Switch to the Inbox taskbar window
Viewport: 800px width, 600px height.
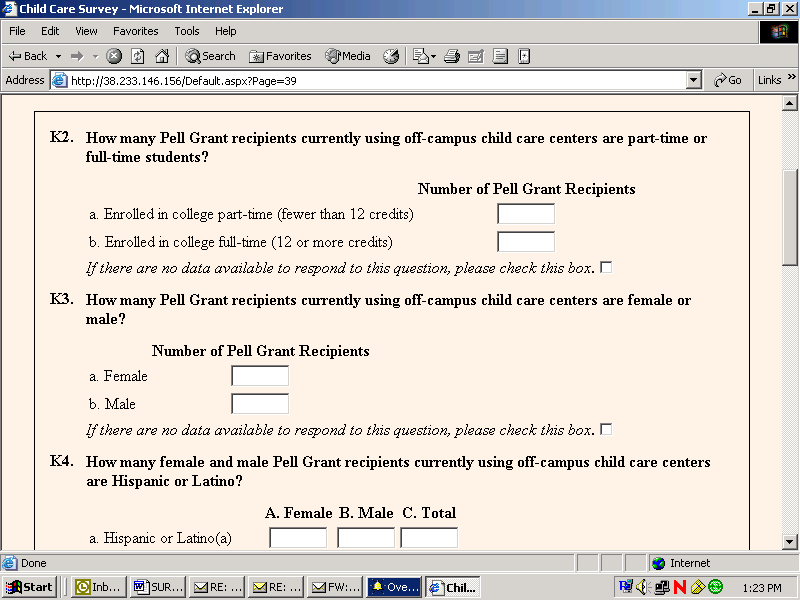point(99,587)
